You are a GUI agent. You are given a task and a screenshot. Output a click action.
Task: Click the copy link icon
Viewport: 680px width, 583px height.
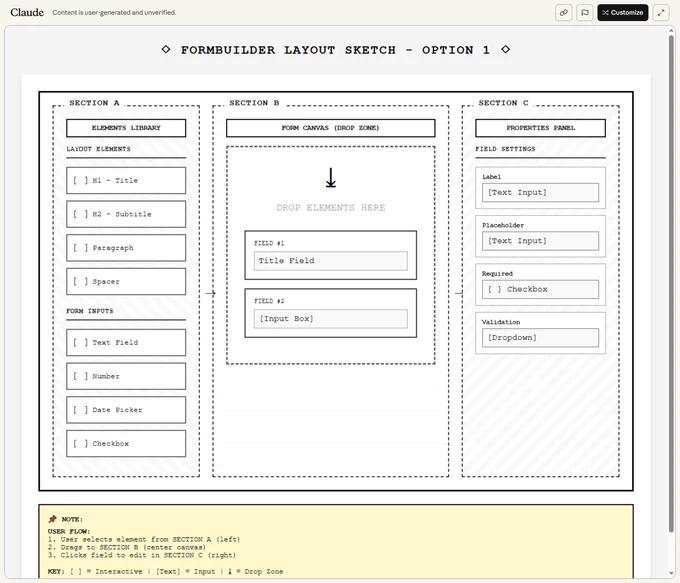(x=563, y=13)
